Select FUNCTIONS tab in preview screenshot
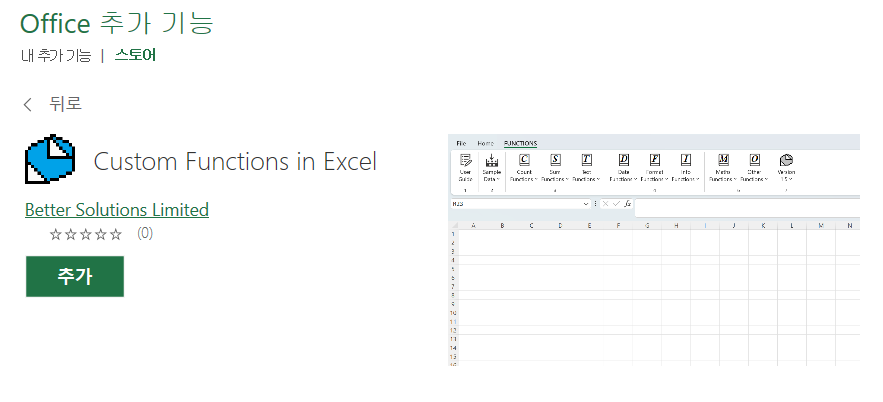Viewport: 883px width, 402px height. pos(520,144)
